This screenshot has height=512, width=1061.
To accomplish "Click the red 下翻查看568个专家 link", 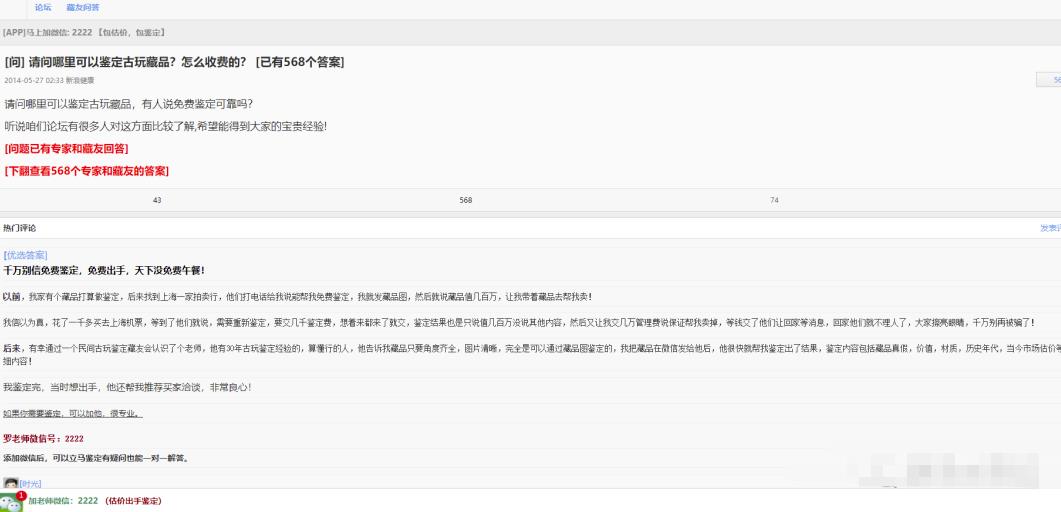I will pos(86,171).
